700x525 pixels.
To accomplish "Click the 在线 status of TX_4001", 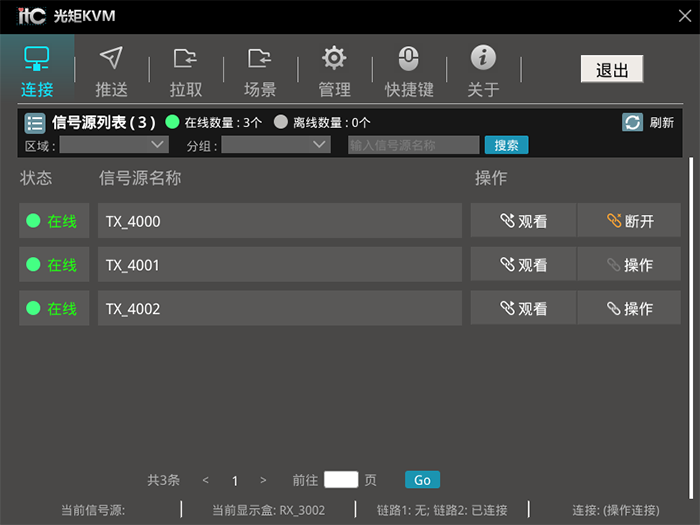I will (x=54, y=264).
